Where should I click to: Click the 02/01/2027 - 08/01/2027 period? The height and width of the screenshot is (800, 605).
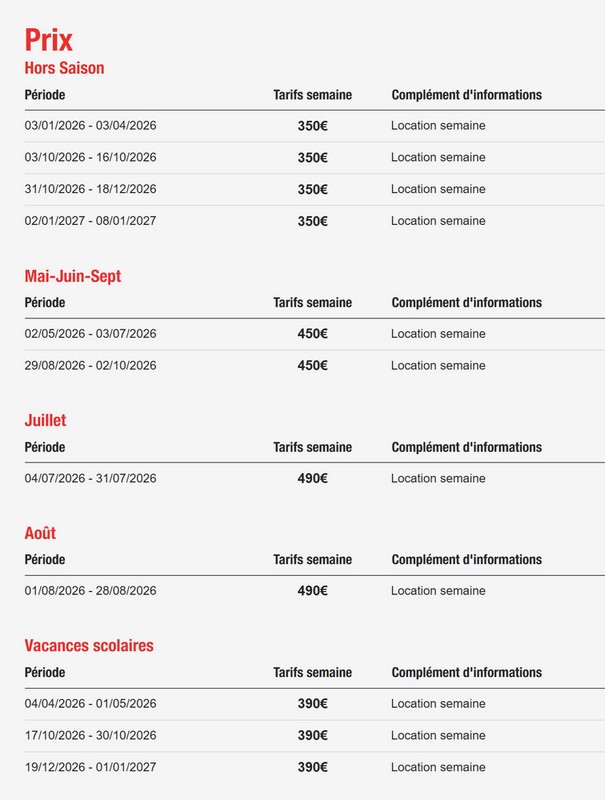click(x=90, y=221)
